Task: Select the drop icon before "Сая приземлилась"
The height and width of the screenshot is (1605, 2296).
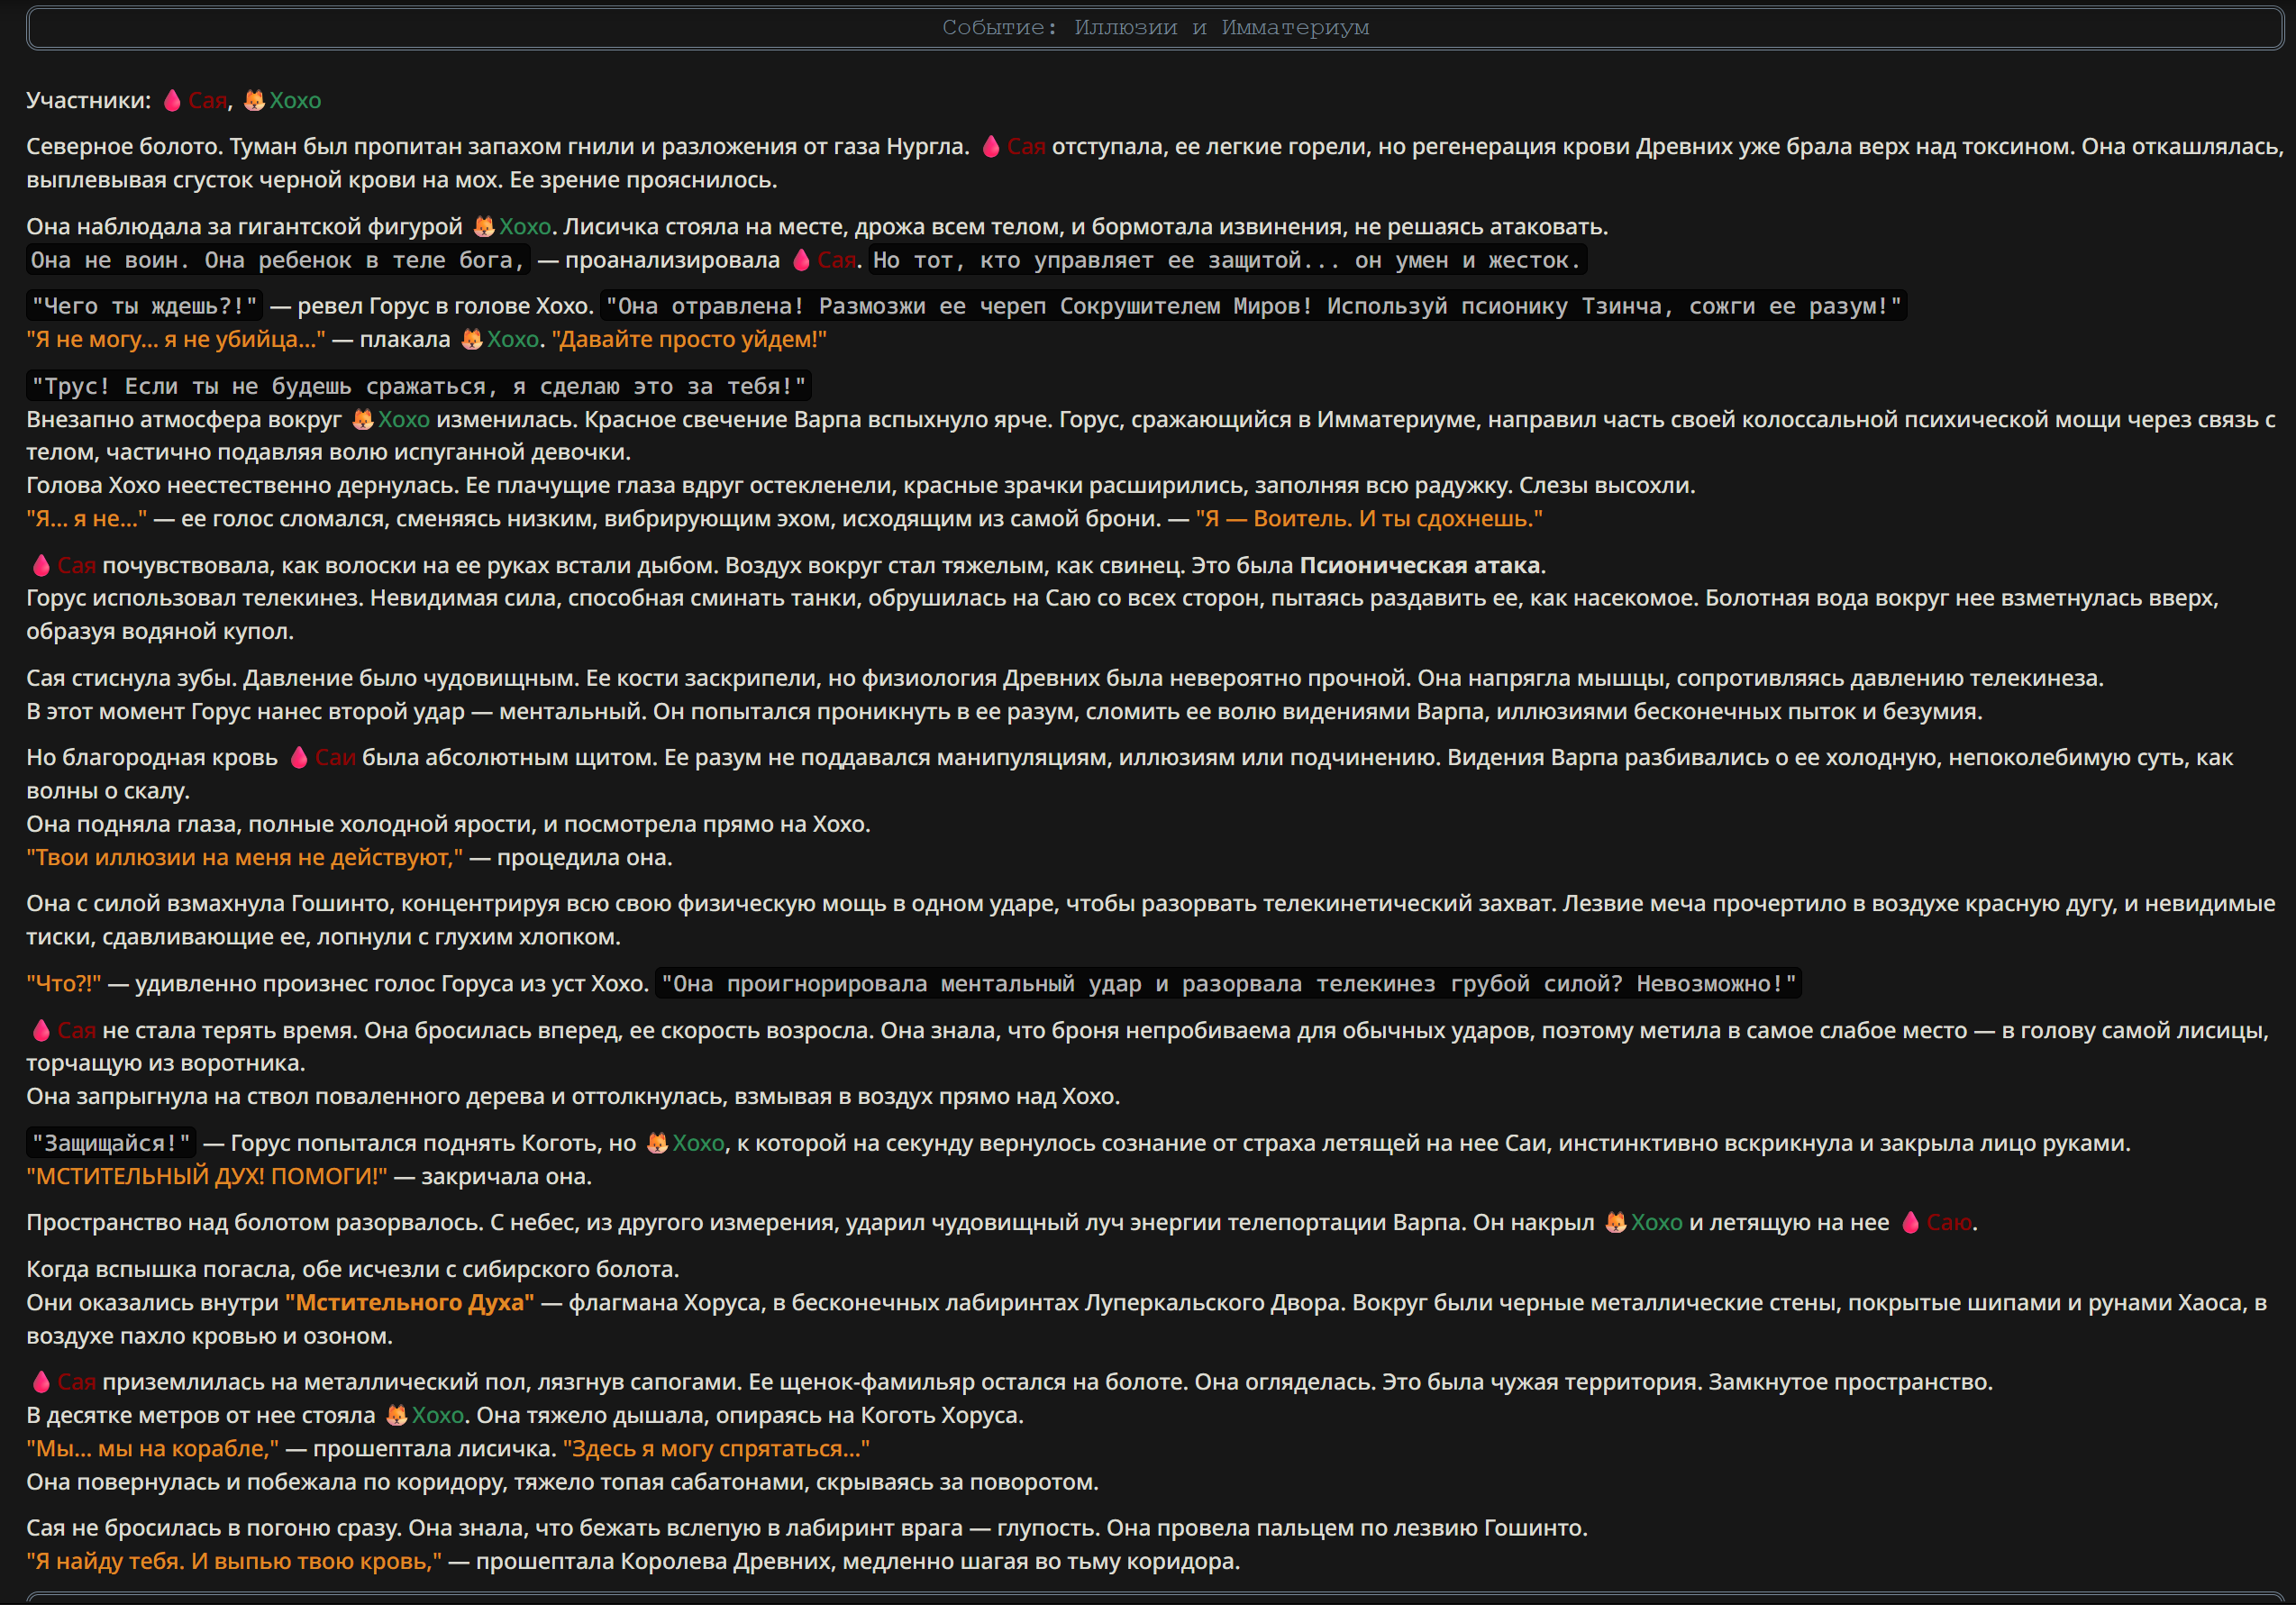Action: click(41, 1381)
